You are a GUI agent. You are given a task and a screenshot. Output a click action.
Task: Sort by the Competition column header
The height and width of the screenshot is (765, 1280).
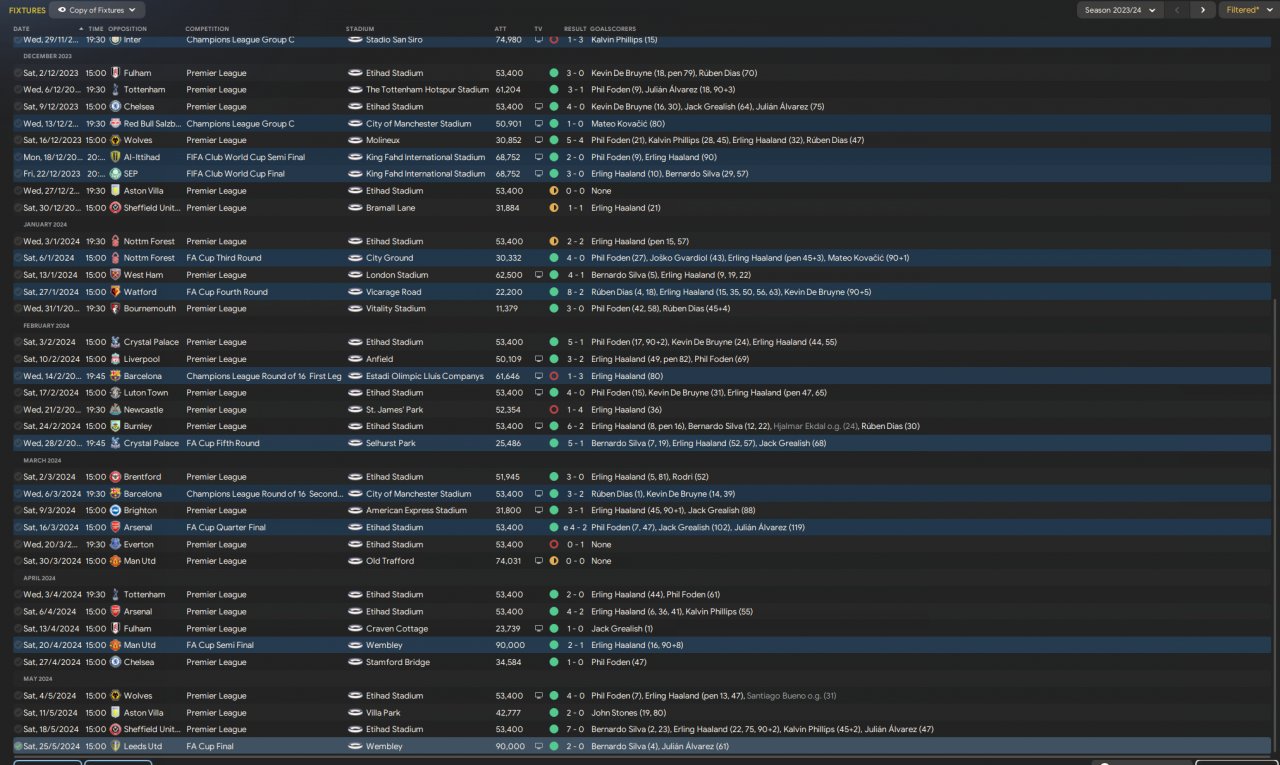point(207,29)
